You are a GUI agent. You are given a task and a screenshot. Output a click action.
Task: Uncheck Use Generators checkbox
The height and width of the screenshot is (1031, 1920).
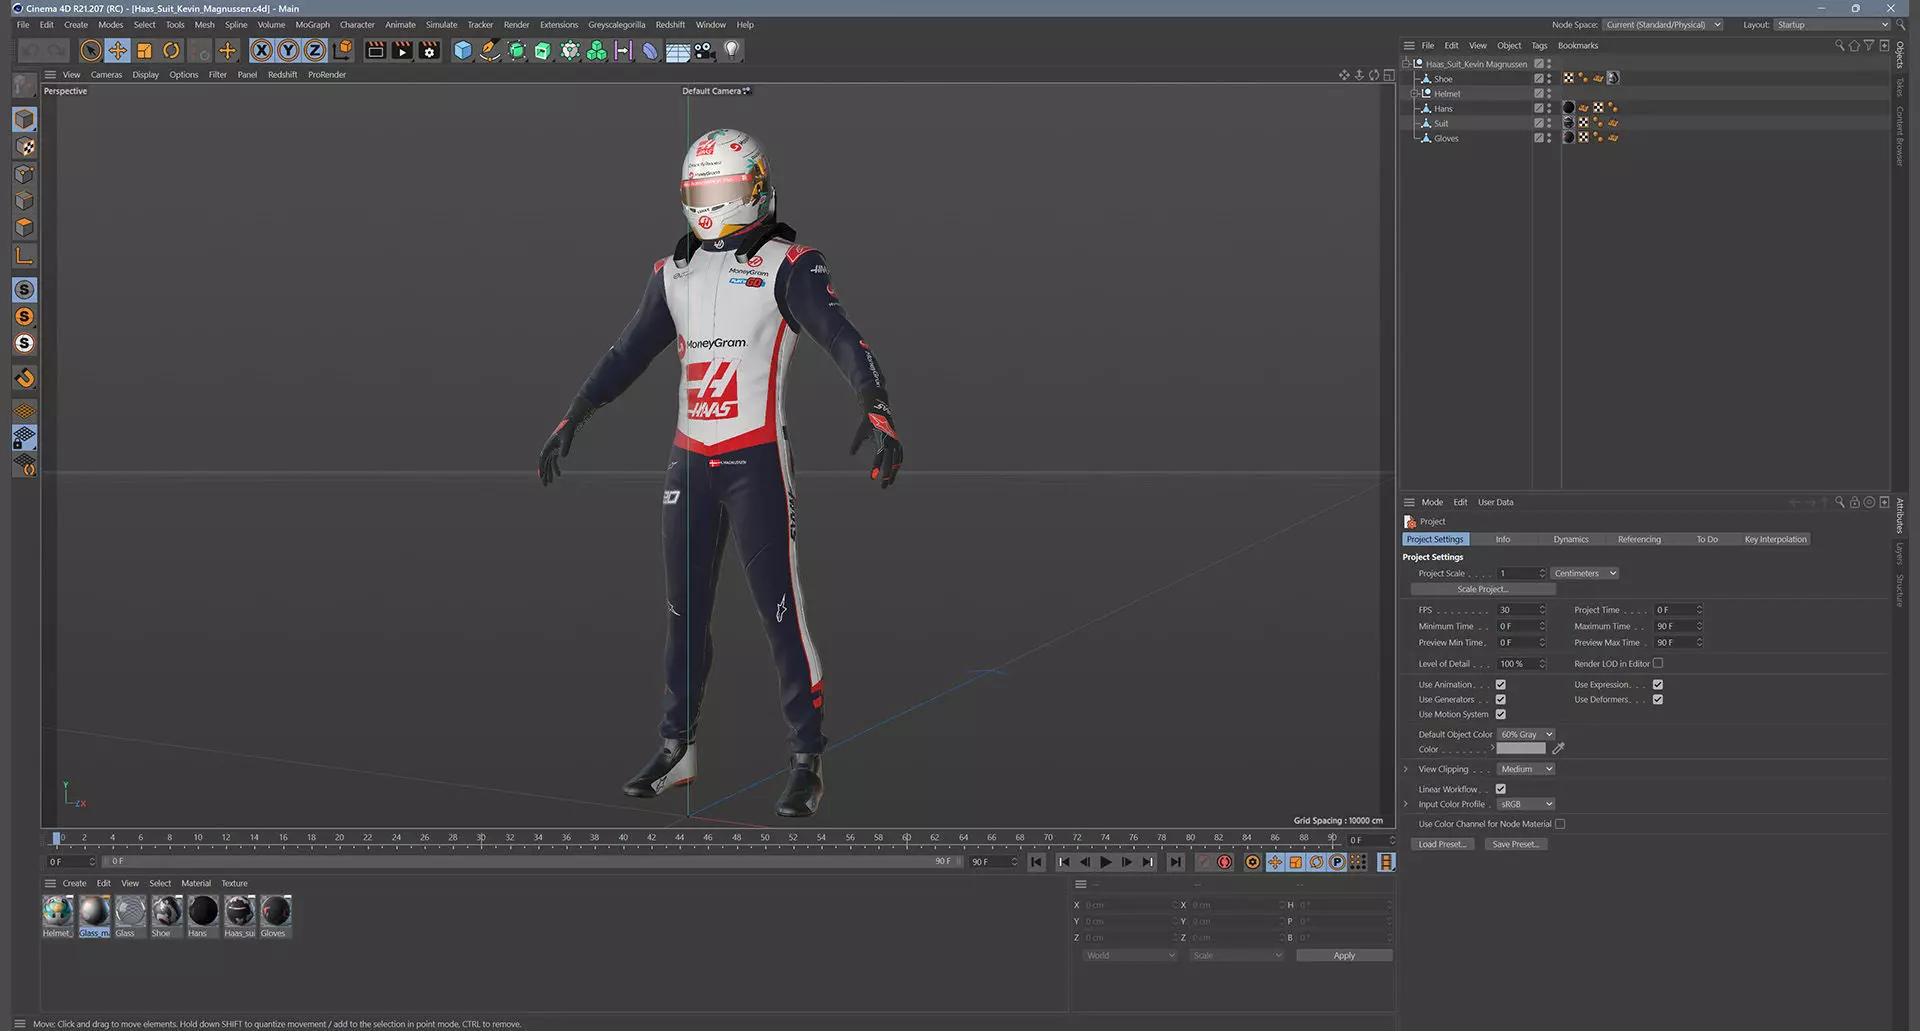(1501, 700)
